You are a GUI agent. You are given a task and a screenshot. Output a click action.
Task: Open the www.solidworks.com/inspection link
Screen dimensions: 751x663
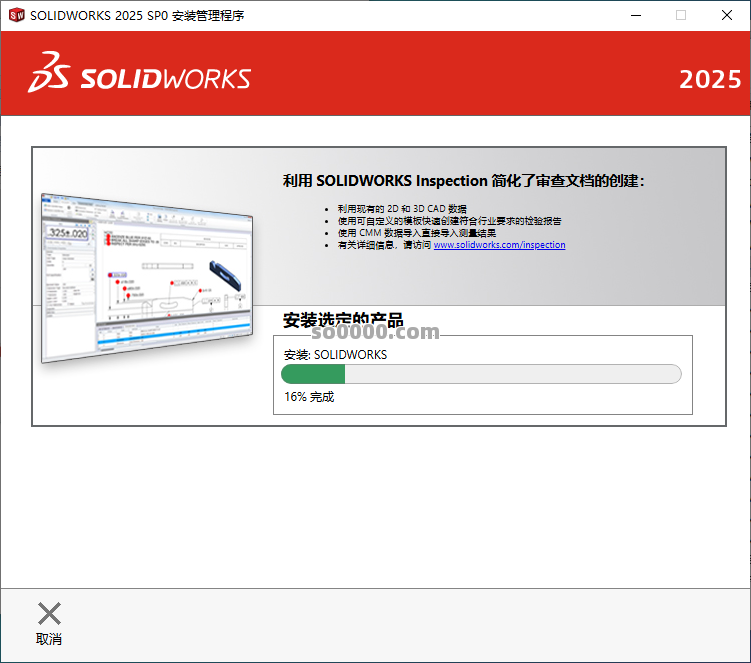[x=499, y=245]
